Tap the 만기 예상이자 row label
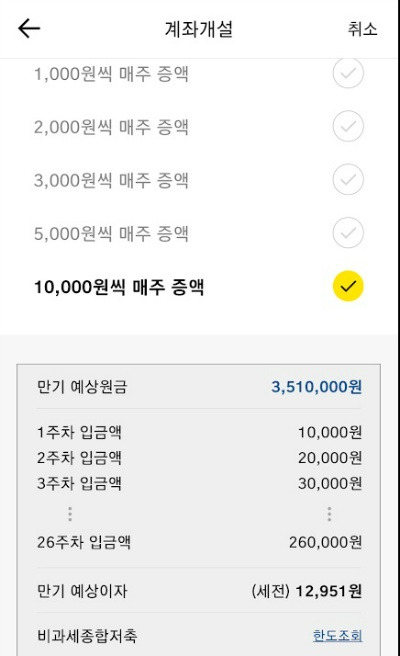 [82, 591]
